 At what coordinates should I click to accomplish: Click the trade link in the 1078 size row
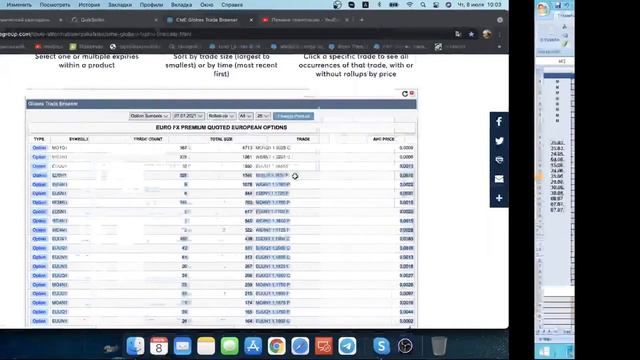(x=273, y=184)
